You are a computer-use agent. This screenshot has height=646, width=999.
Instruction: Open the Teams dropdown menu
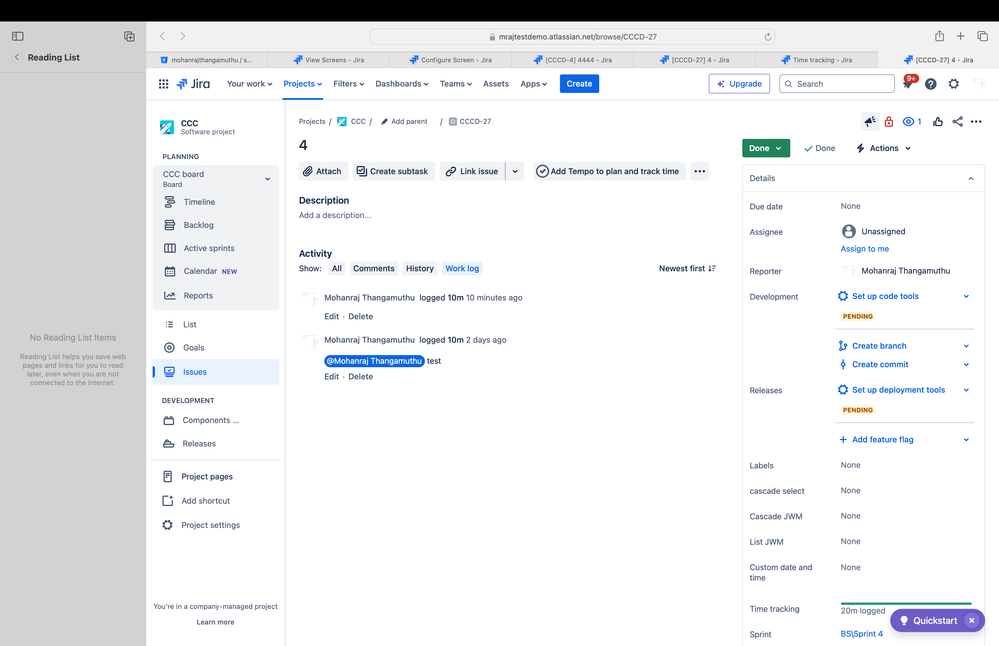point(456,83)
